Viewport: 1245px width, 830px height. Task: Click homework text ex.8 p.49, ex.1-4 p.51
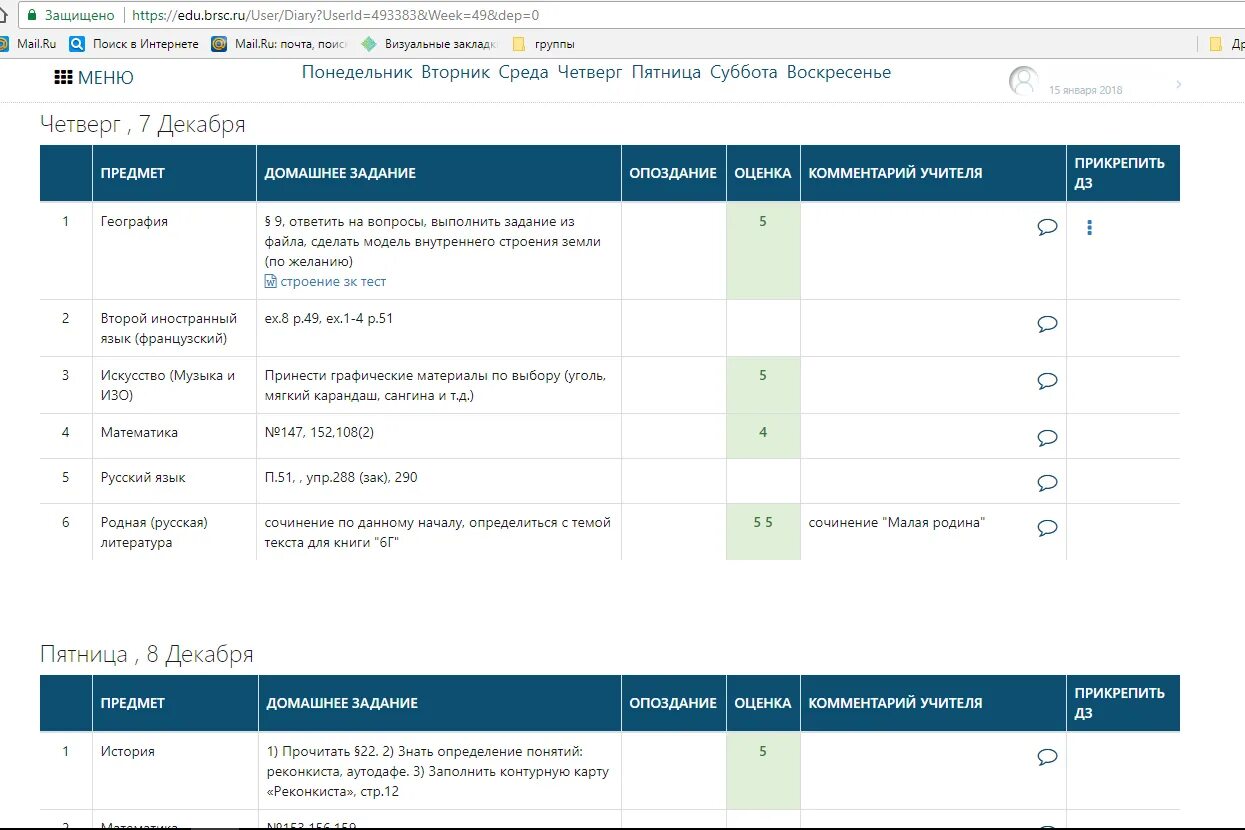(330, 318)
